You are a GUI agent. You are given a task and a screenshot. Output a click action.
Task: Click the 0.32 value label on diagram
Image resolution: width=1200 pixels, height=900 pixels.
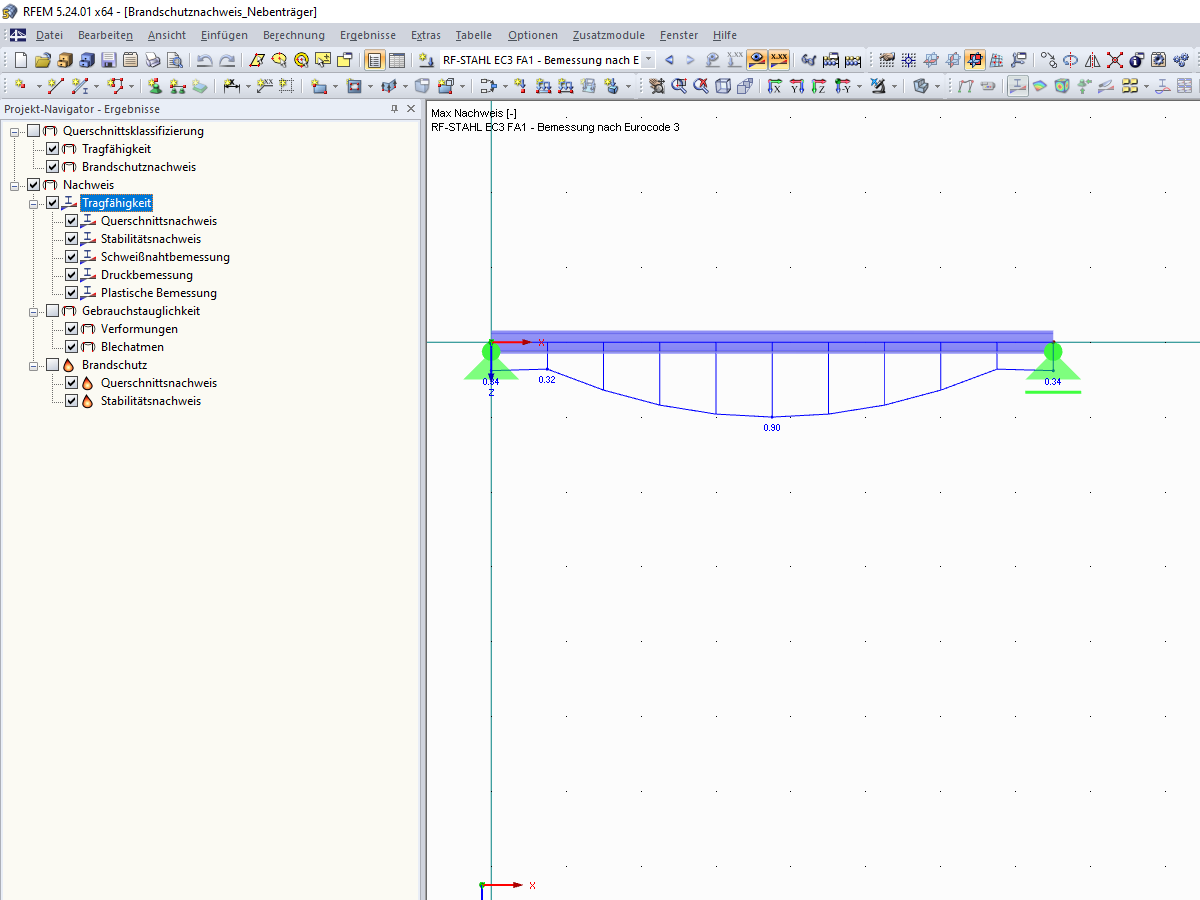547,380
